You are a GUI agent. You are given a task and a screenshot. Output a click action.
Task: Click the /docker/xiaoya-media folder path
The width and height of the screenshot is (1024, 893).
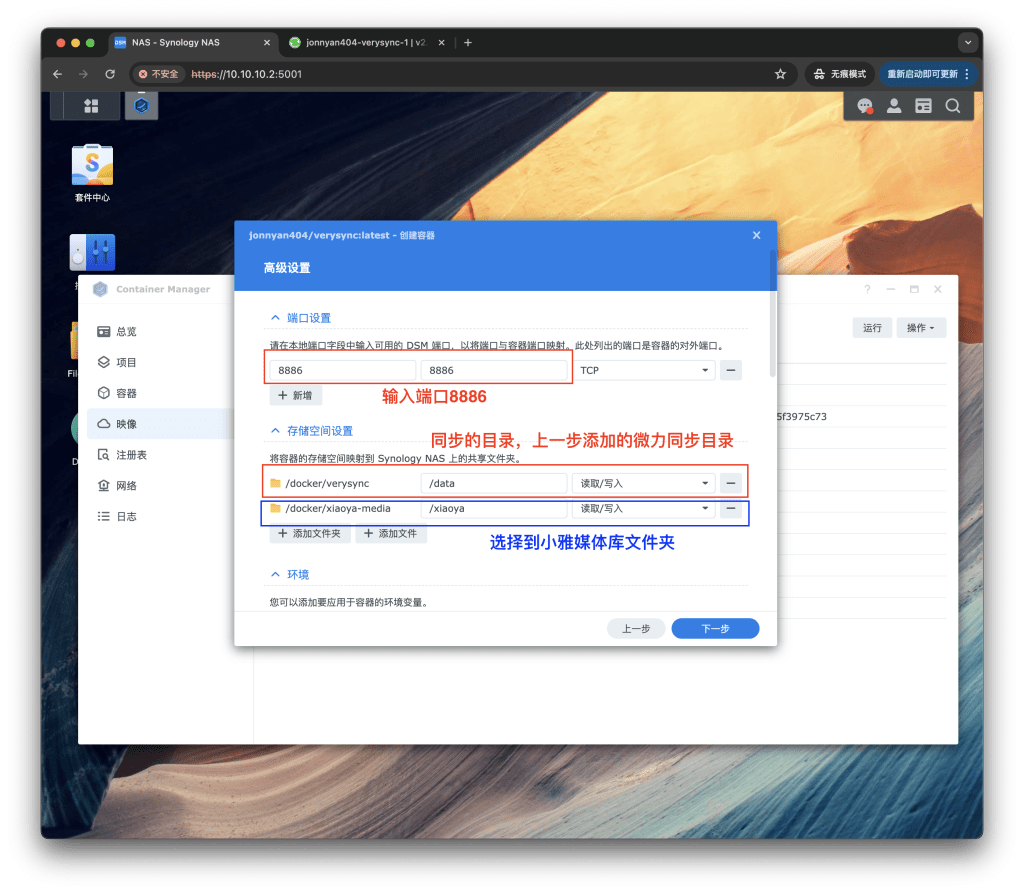click(x=338, y=508)
